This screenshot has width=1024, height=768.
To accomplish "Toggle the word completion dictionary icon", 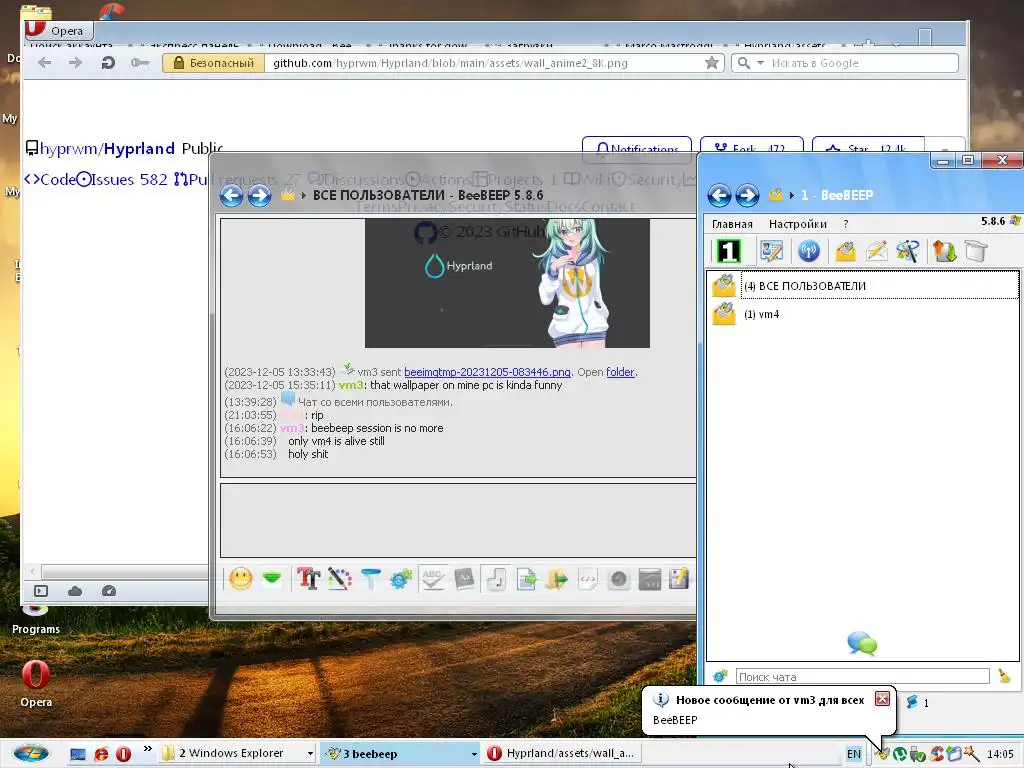I will (x=464, y=579).
